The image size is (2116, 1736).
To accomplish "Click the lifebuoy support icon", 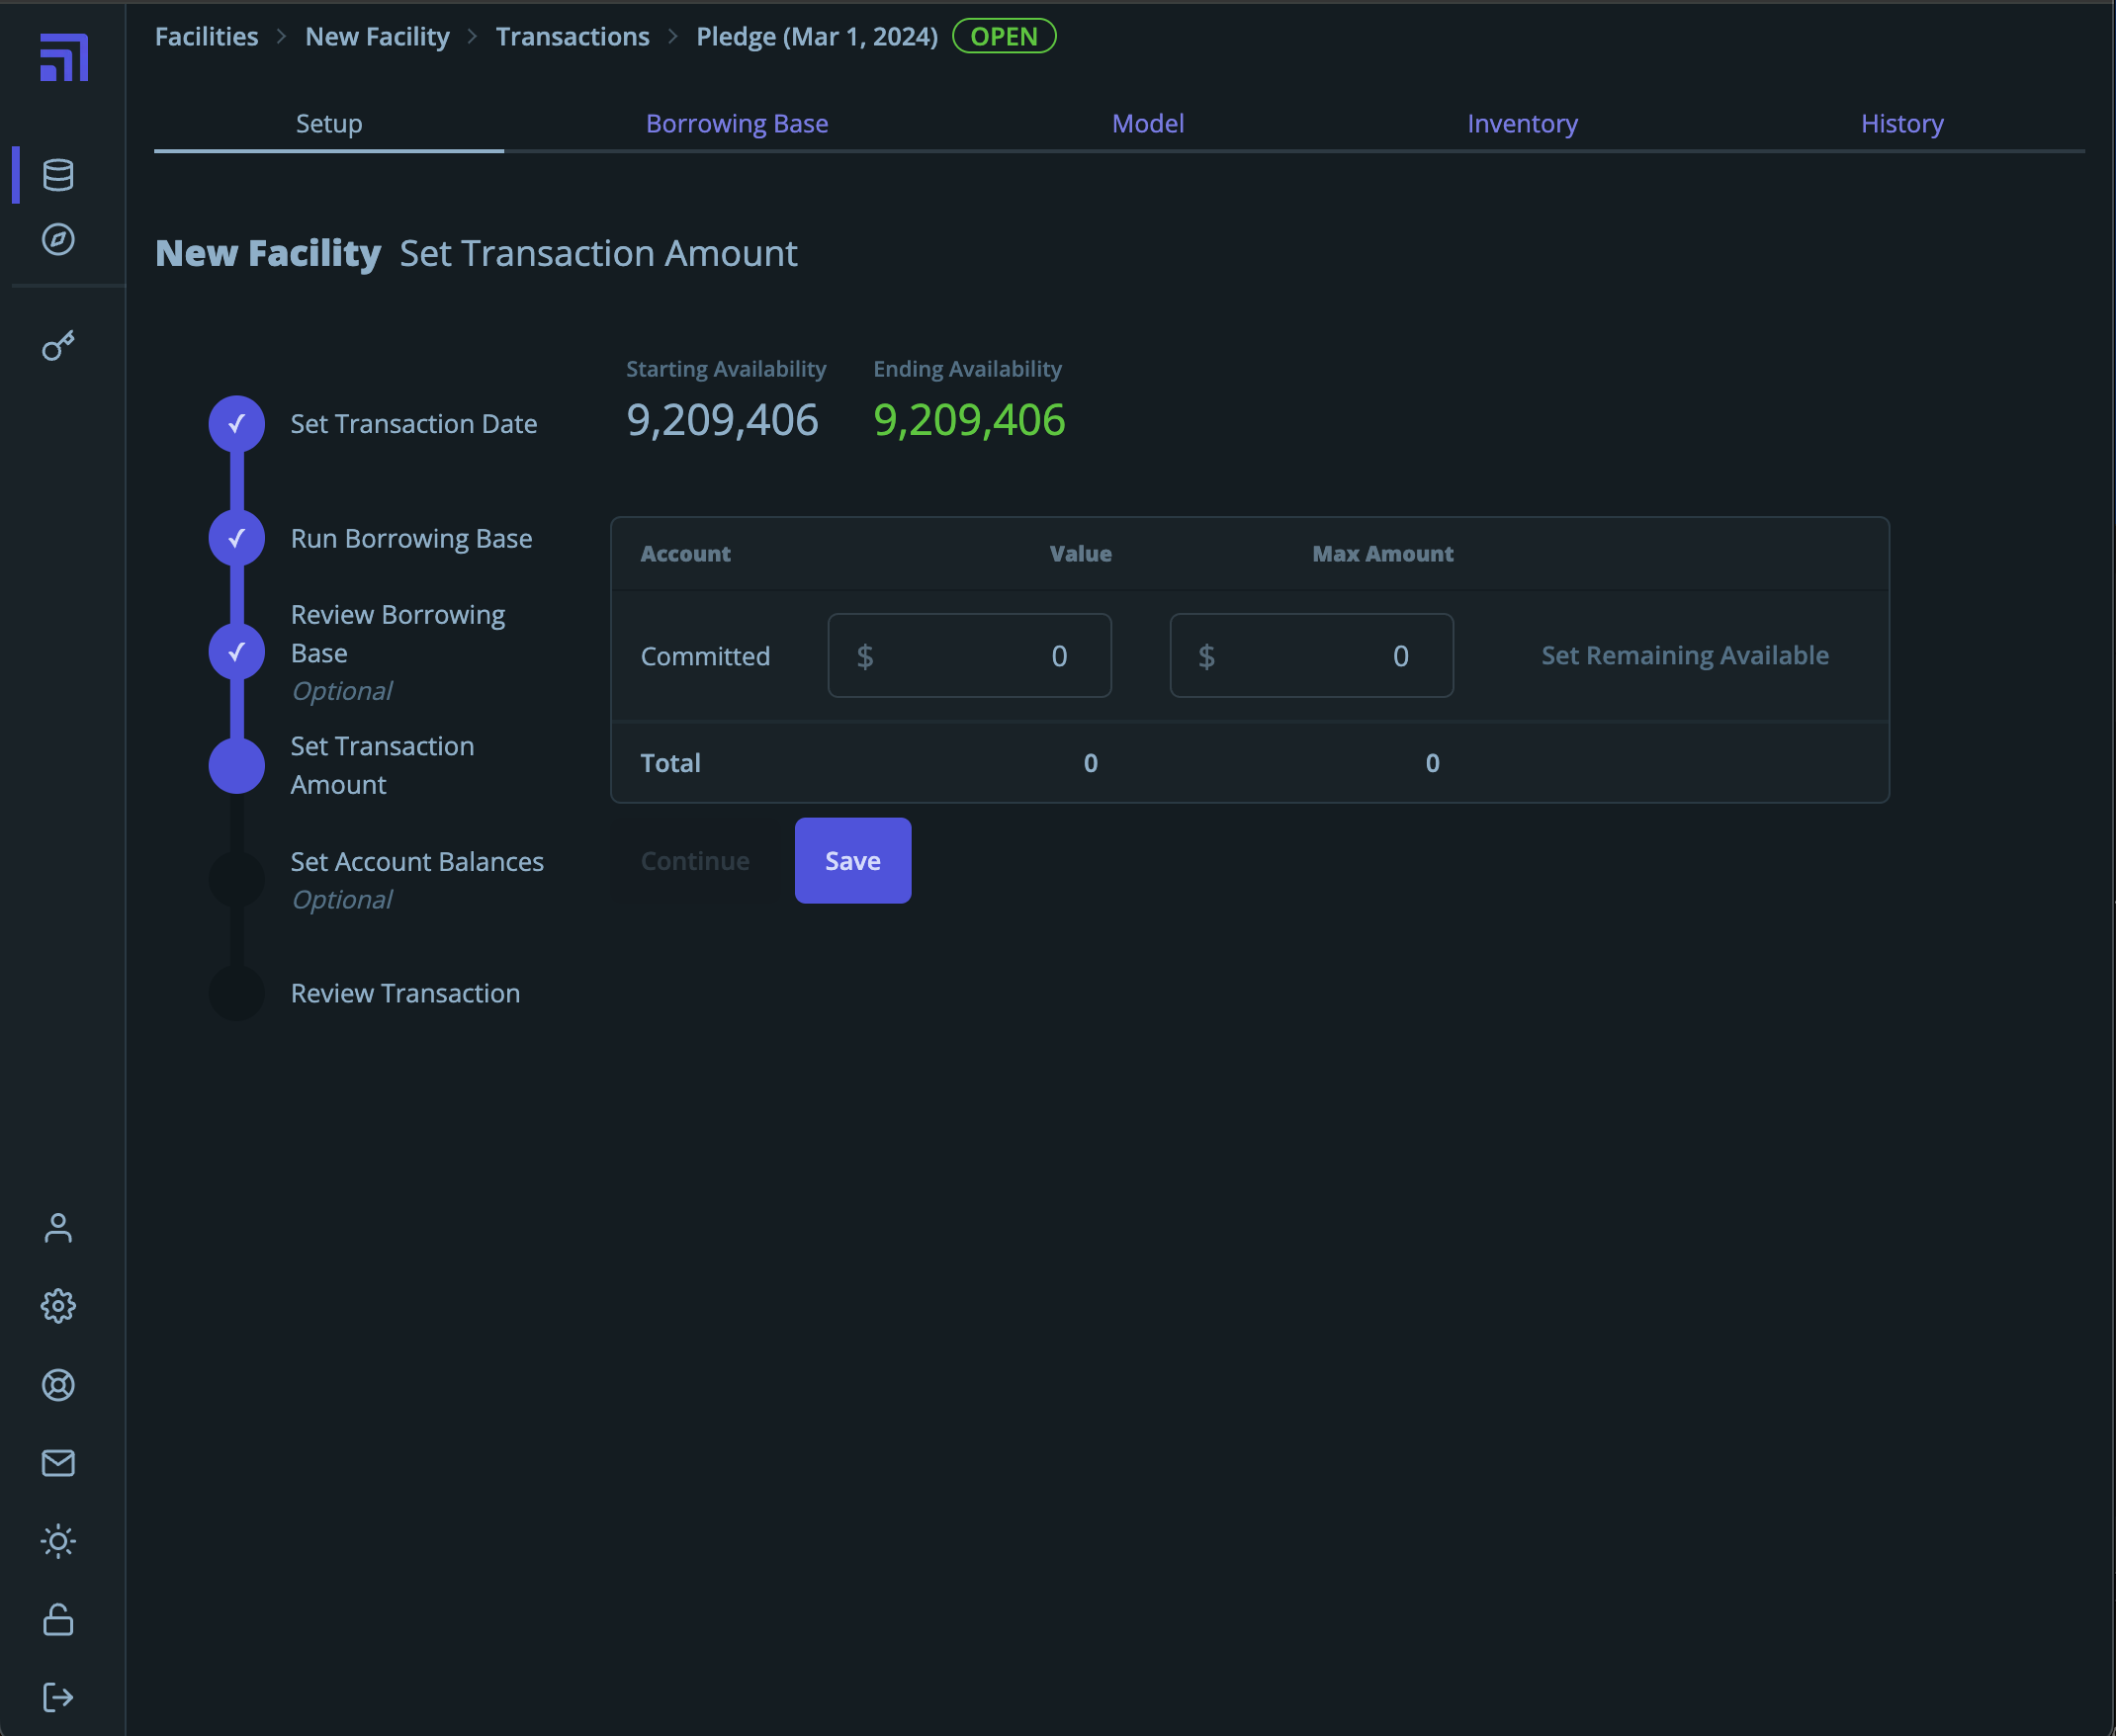I will [58, 1385].
